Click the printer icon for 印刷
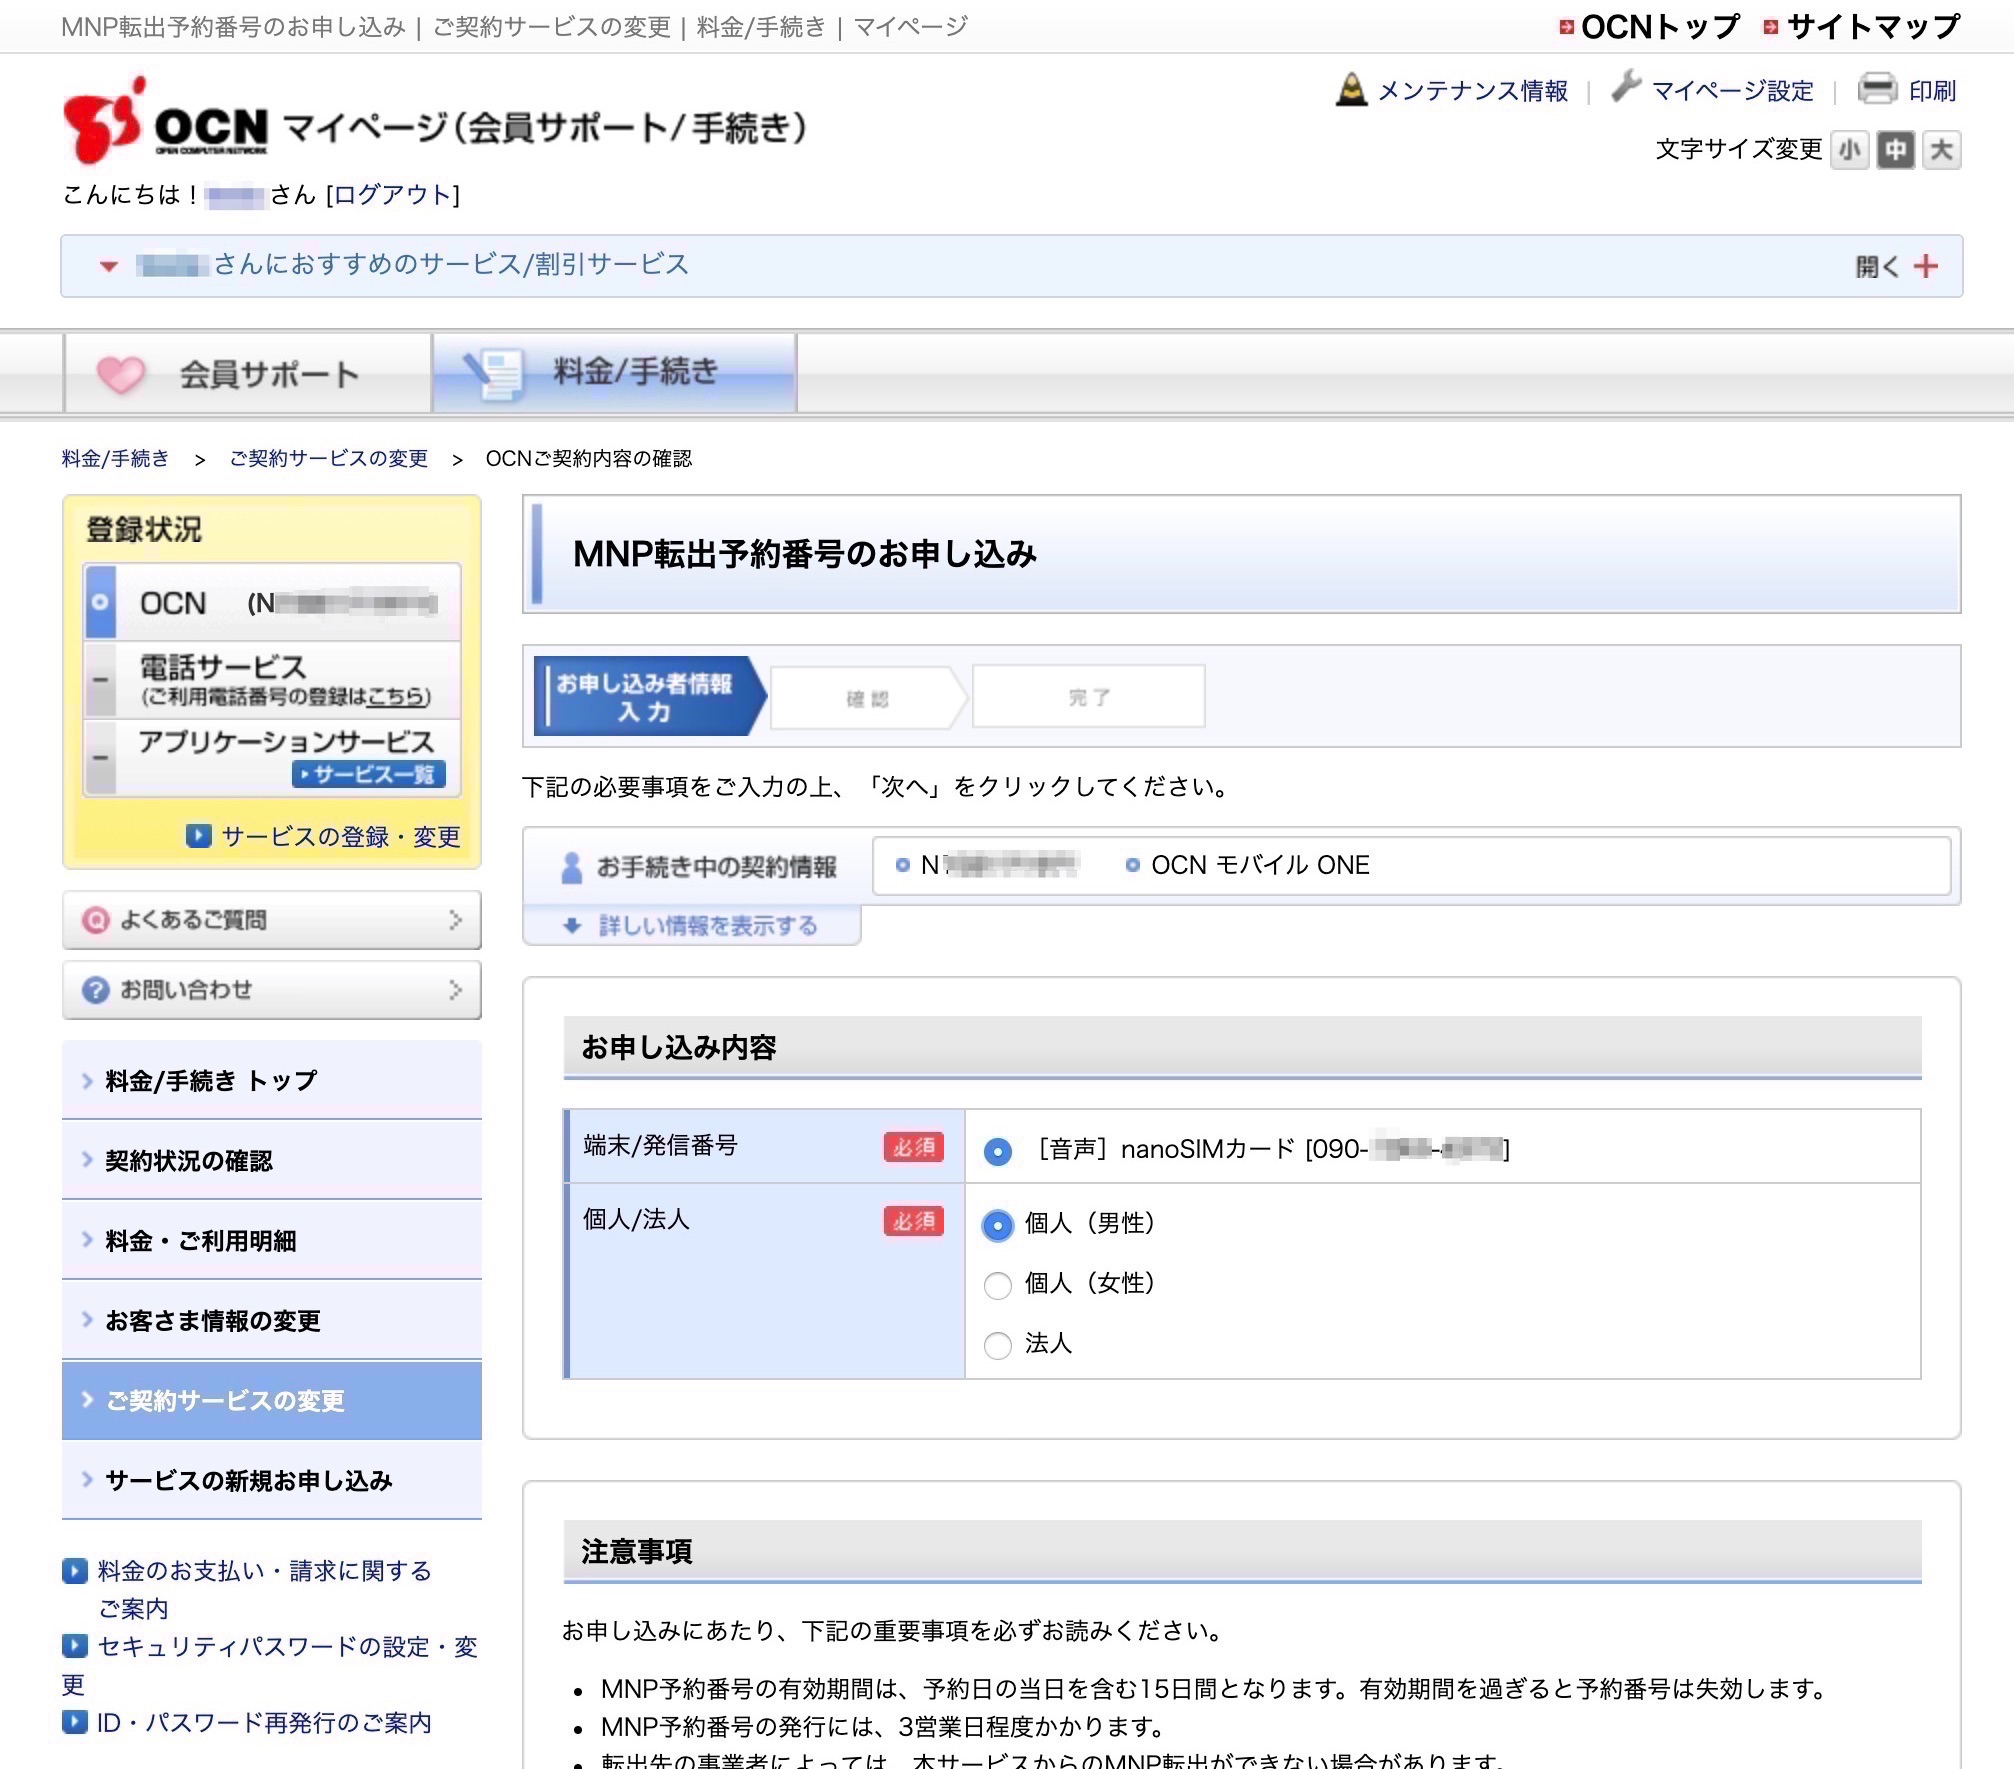 (x=1877, y=89)
